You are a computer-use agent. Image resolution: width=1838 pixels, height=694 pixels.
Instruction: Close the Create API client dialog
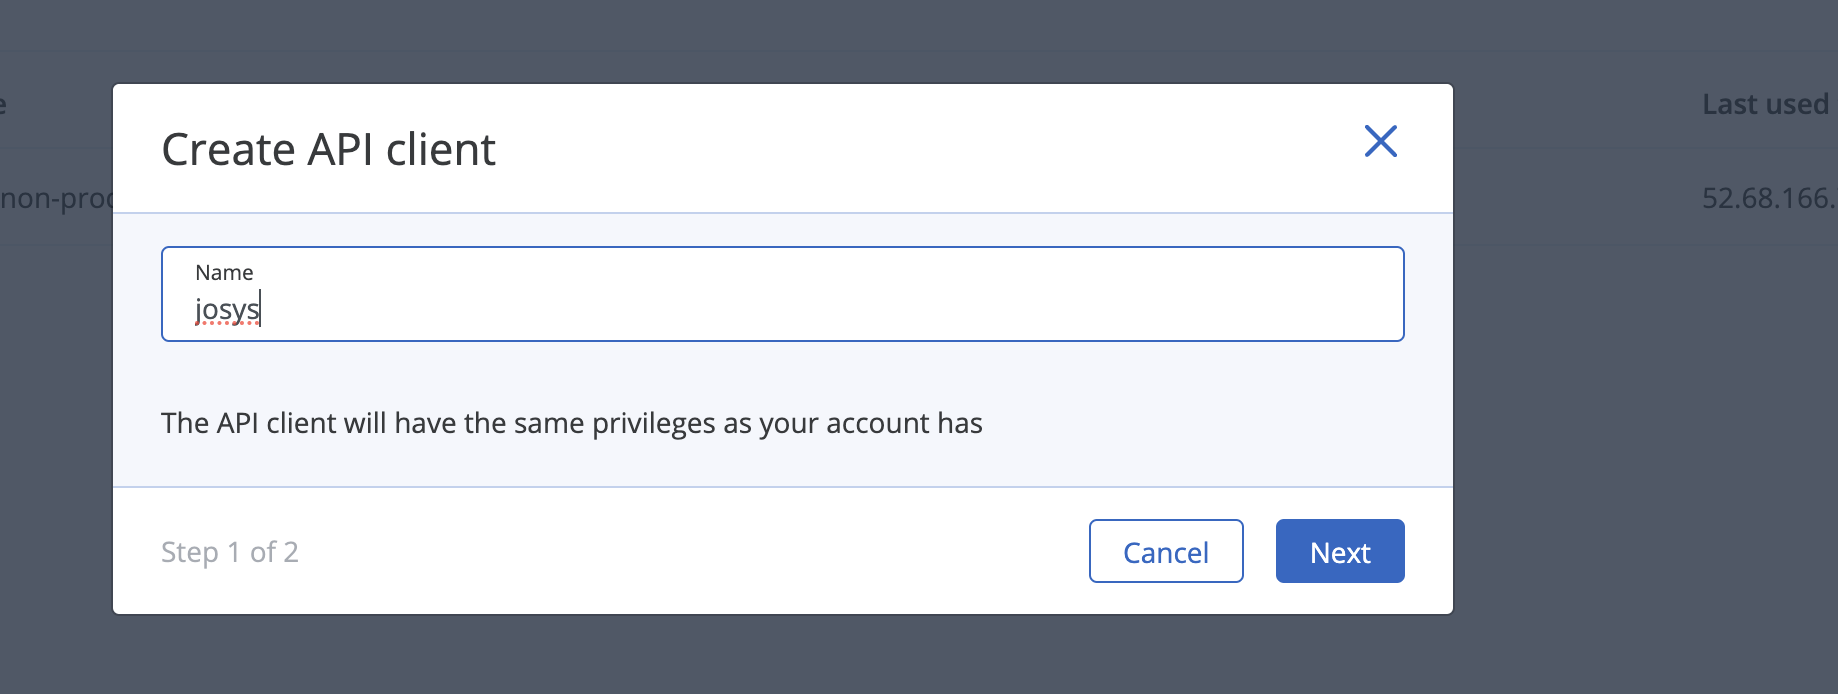click(x=1380, y=141)
